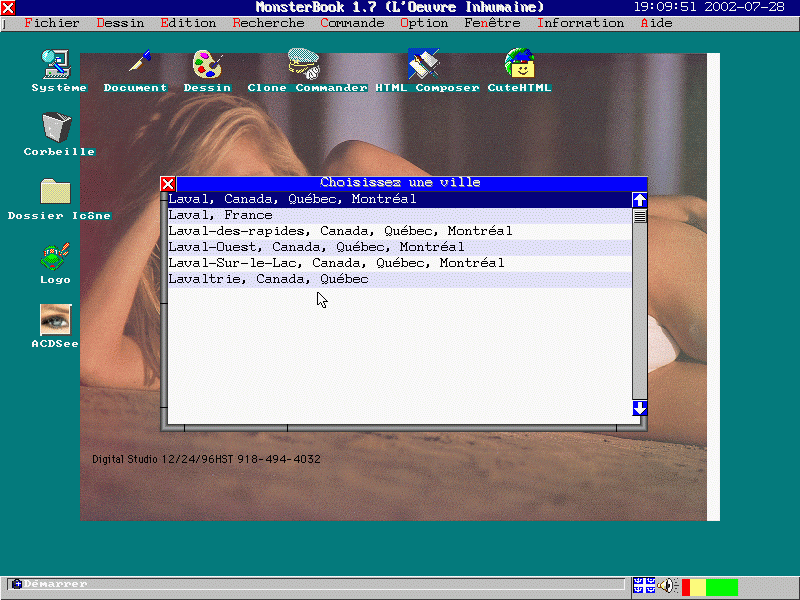Viewport: 800px width, 600px height.
Task: Open the HTML Composer icon
Action: click(x=424, y=65)
